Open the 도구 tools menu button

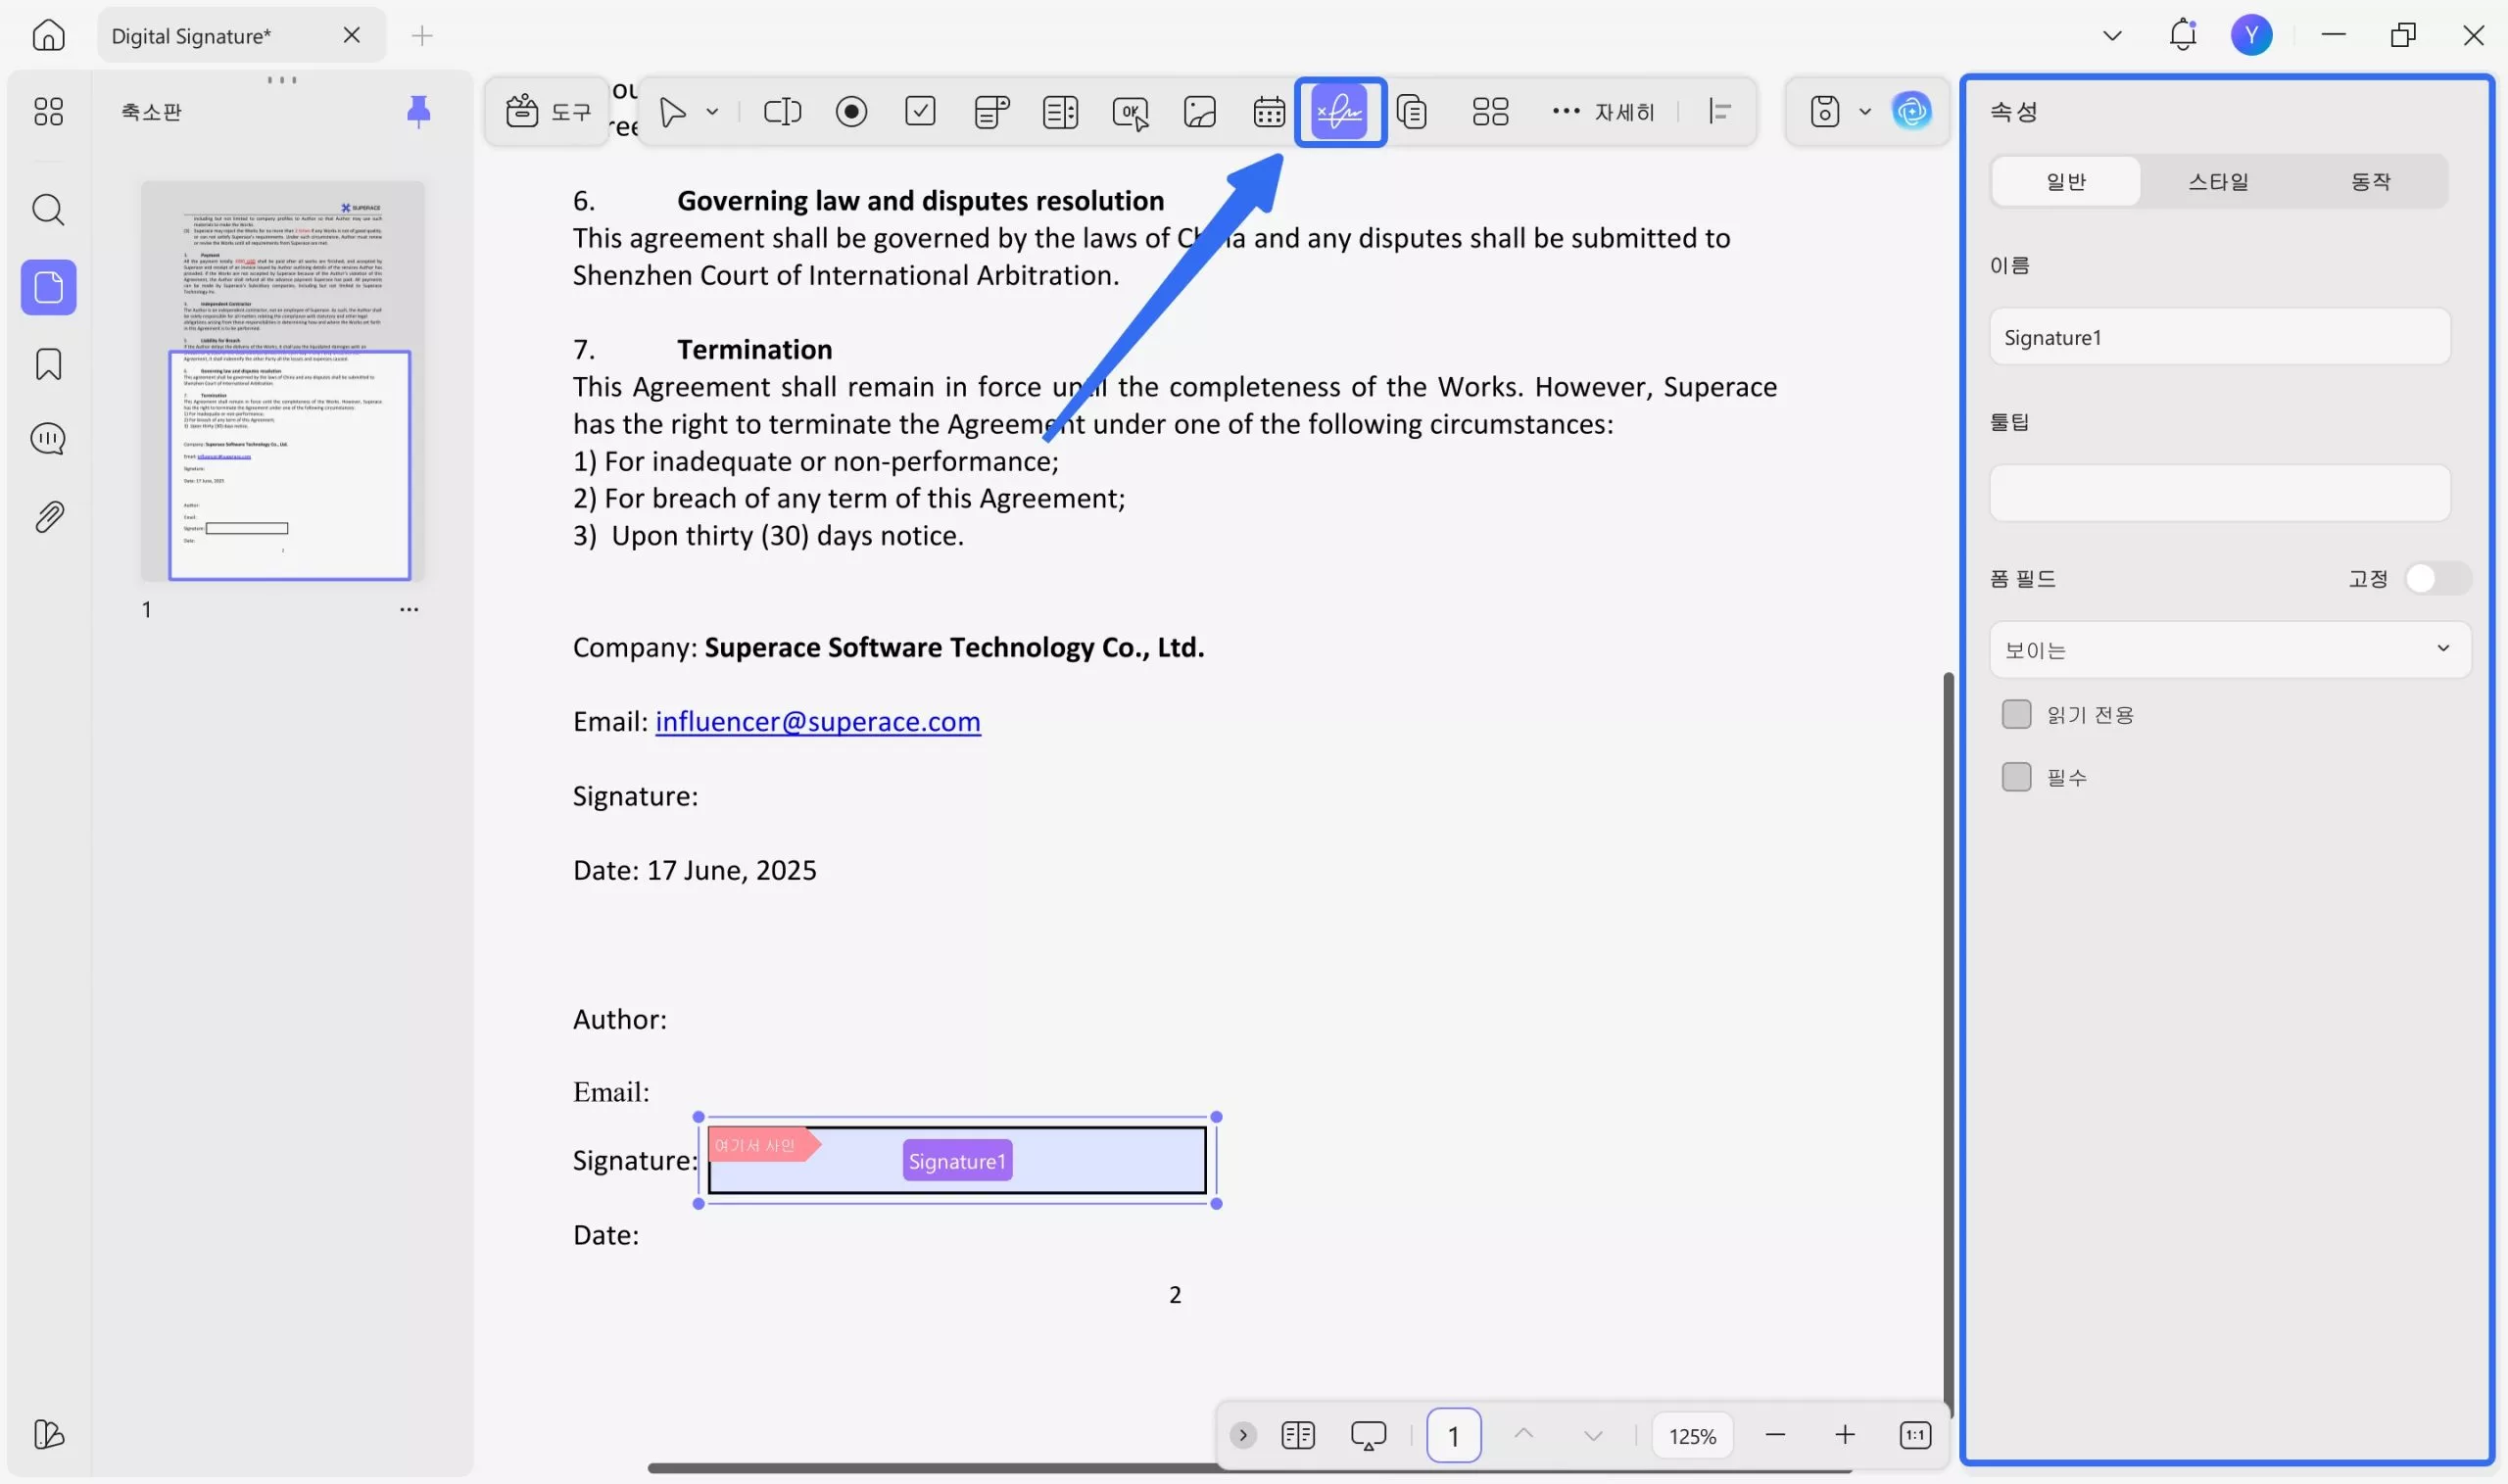[x=548, y=111]
